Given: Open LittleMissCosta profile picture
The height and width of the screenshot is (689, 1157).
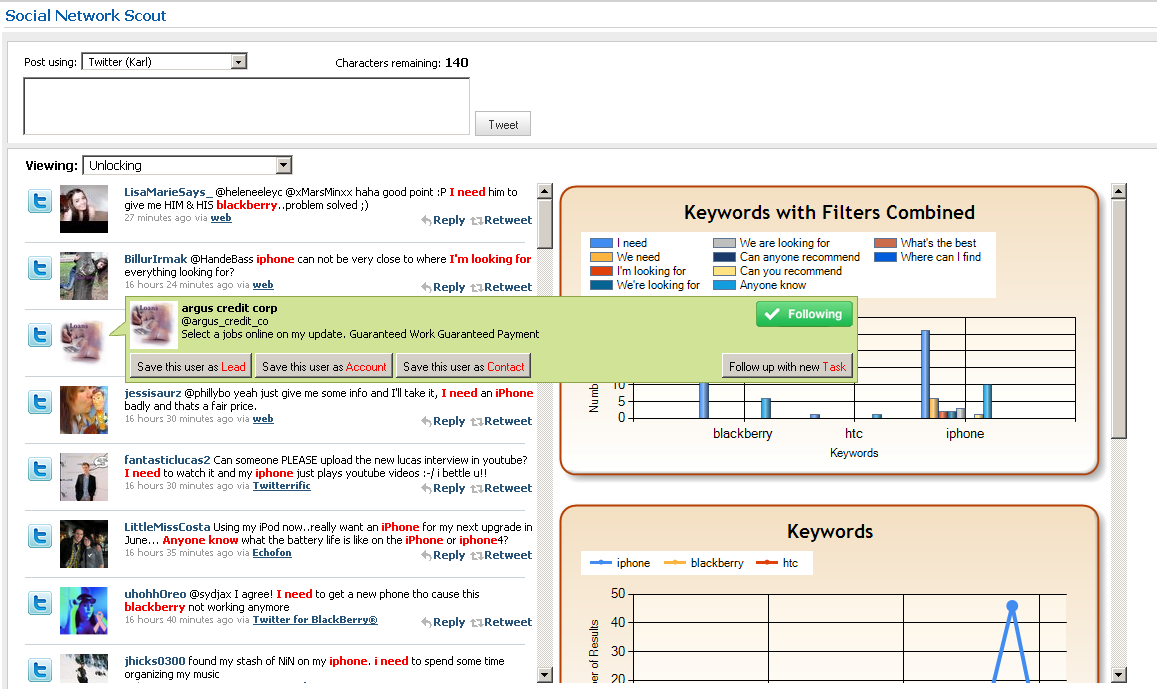Looking at the screenshot, I should [x=83, y=544].
